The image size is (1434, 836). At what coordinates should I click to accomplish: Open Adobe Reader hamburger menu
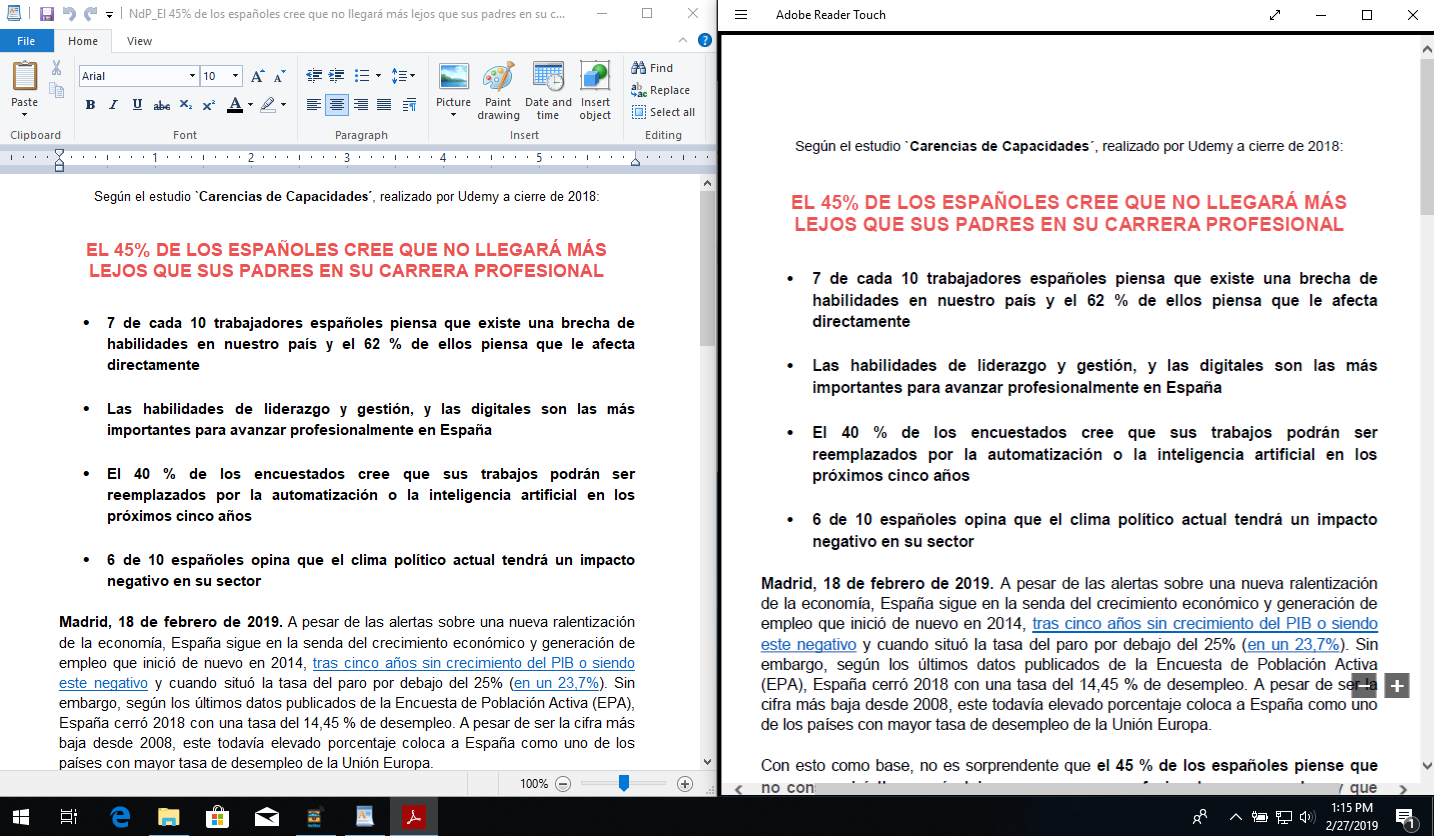(x=741, y=15)
